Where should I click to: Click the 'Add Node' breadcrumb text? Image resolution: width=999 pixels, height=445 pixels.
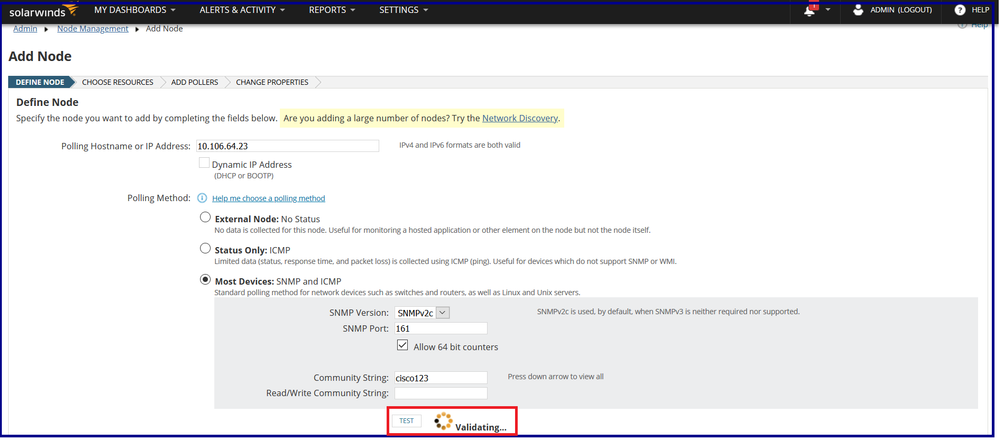[x=164, y=29]
